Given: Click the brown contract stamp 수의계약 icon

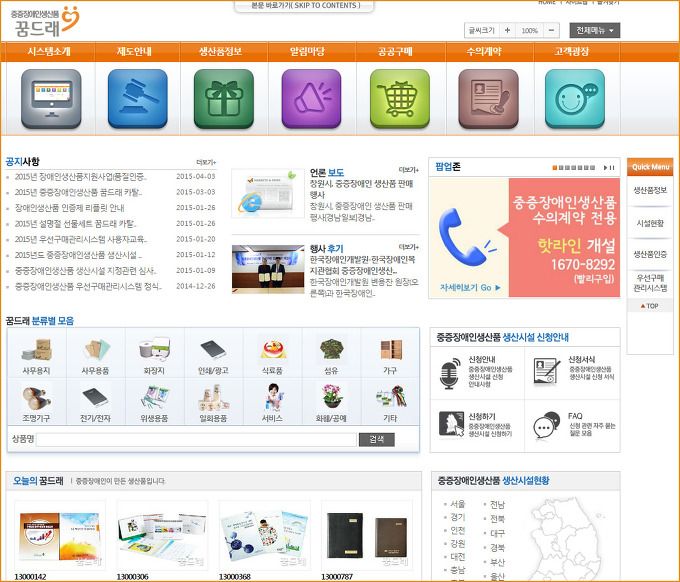Looking at the screenshot, I should [x=488, y=99].
